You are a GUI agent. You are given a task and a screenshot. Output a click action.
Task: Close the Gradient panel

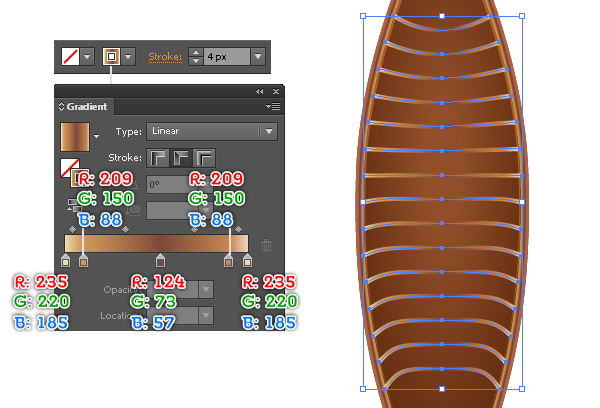(x=276, y=91)
